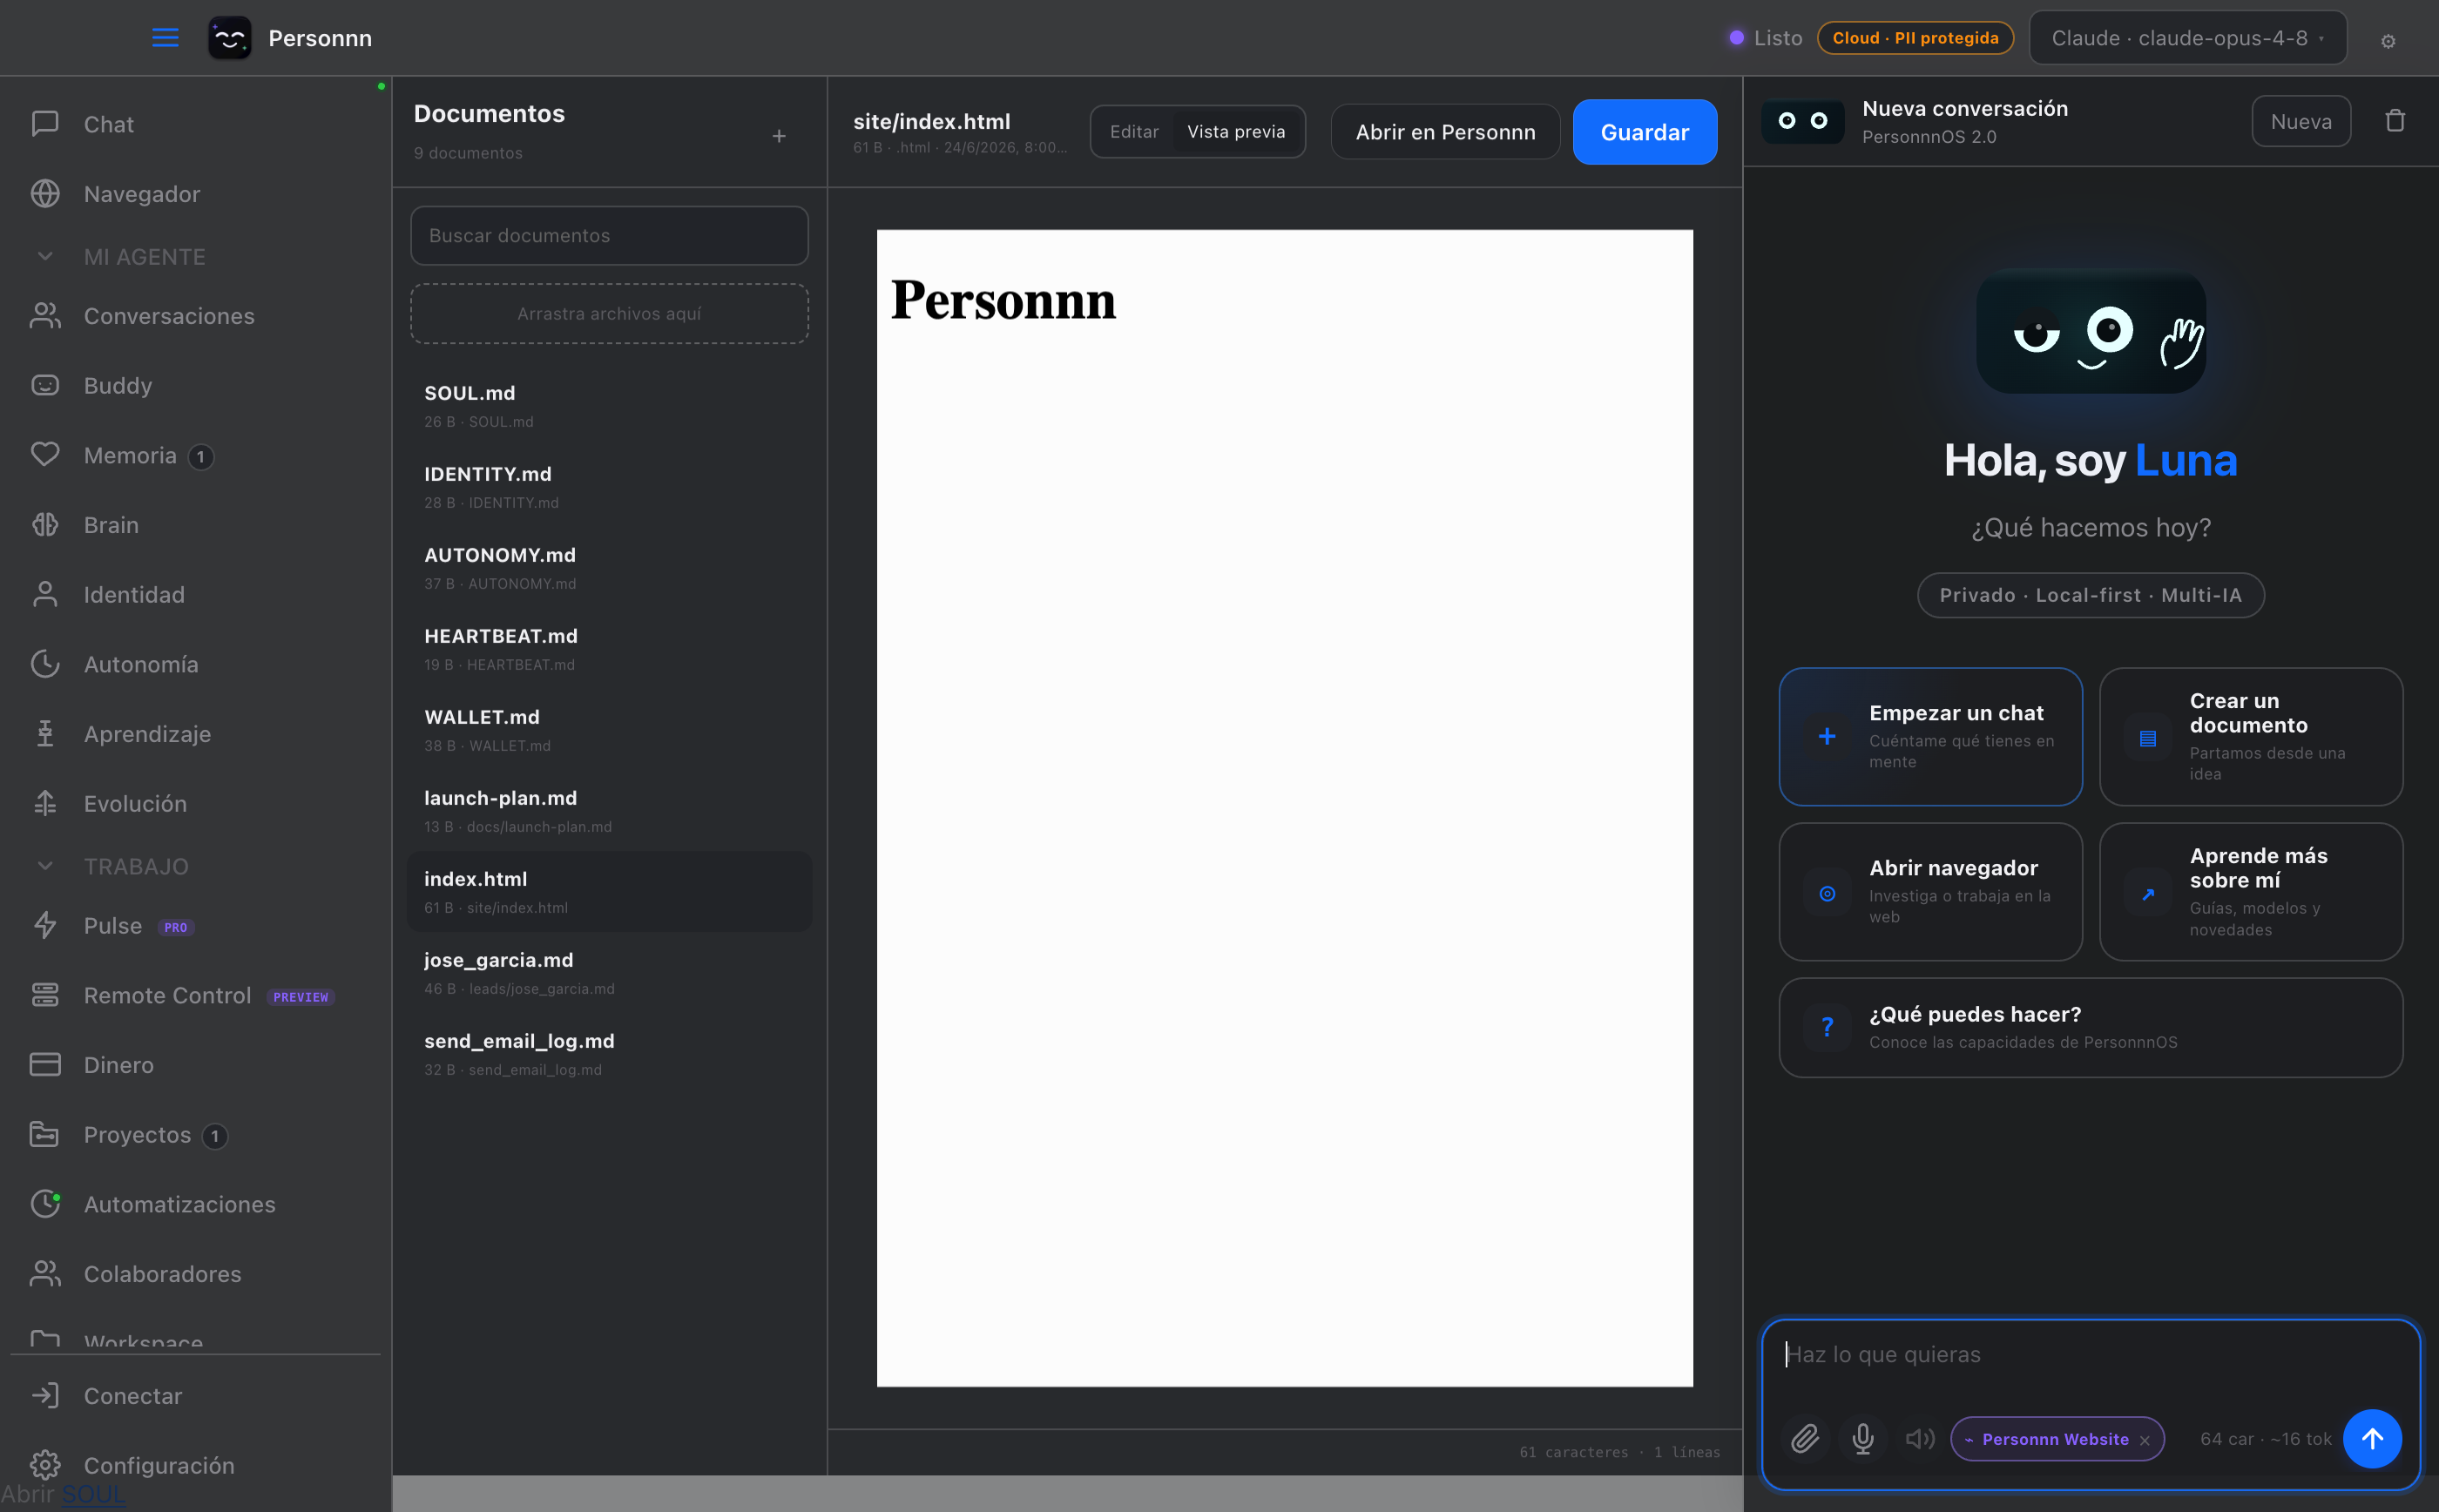Click Abrir en Personnn button

pyautogui.click(x=1445, y=132)
